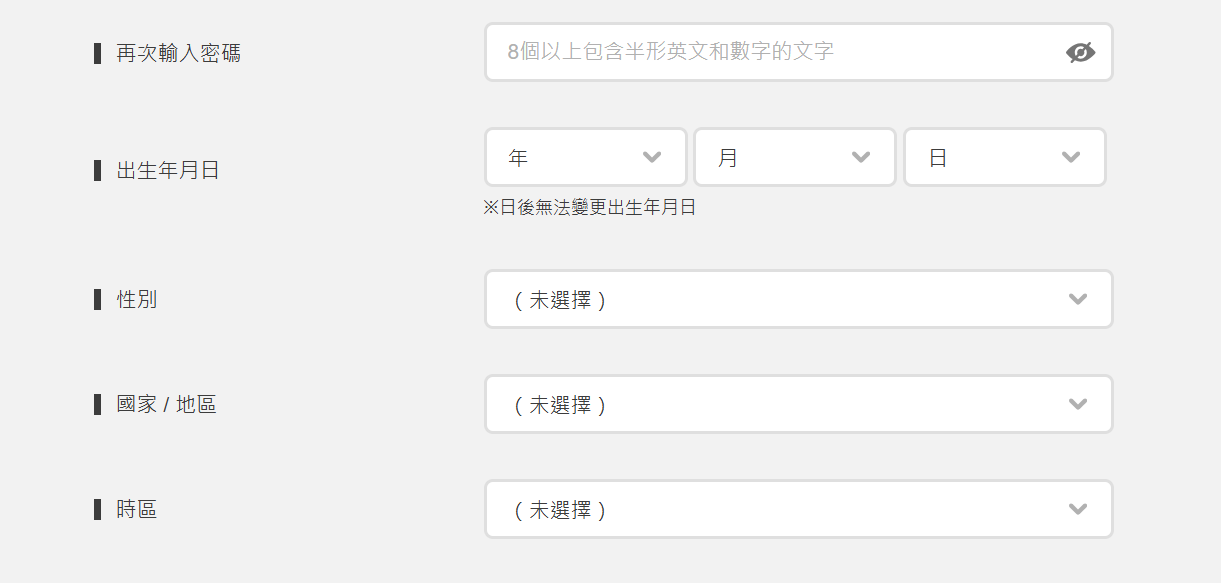Open the 日 (day) dropdown
This screenshot has height=583, width=1221.
[1004, 157]
